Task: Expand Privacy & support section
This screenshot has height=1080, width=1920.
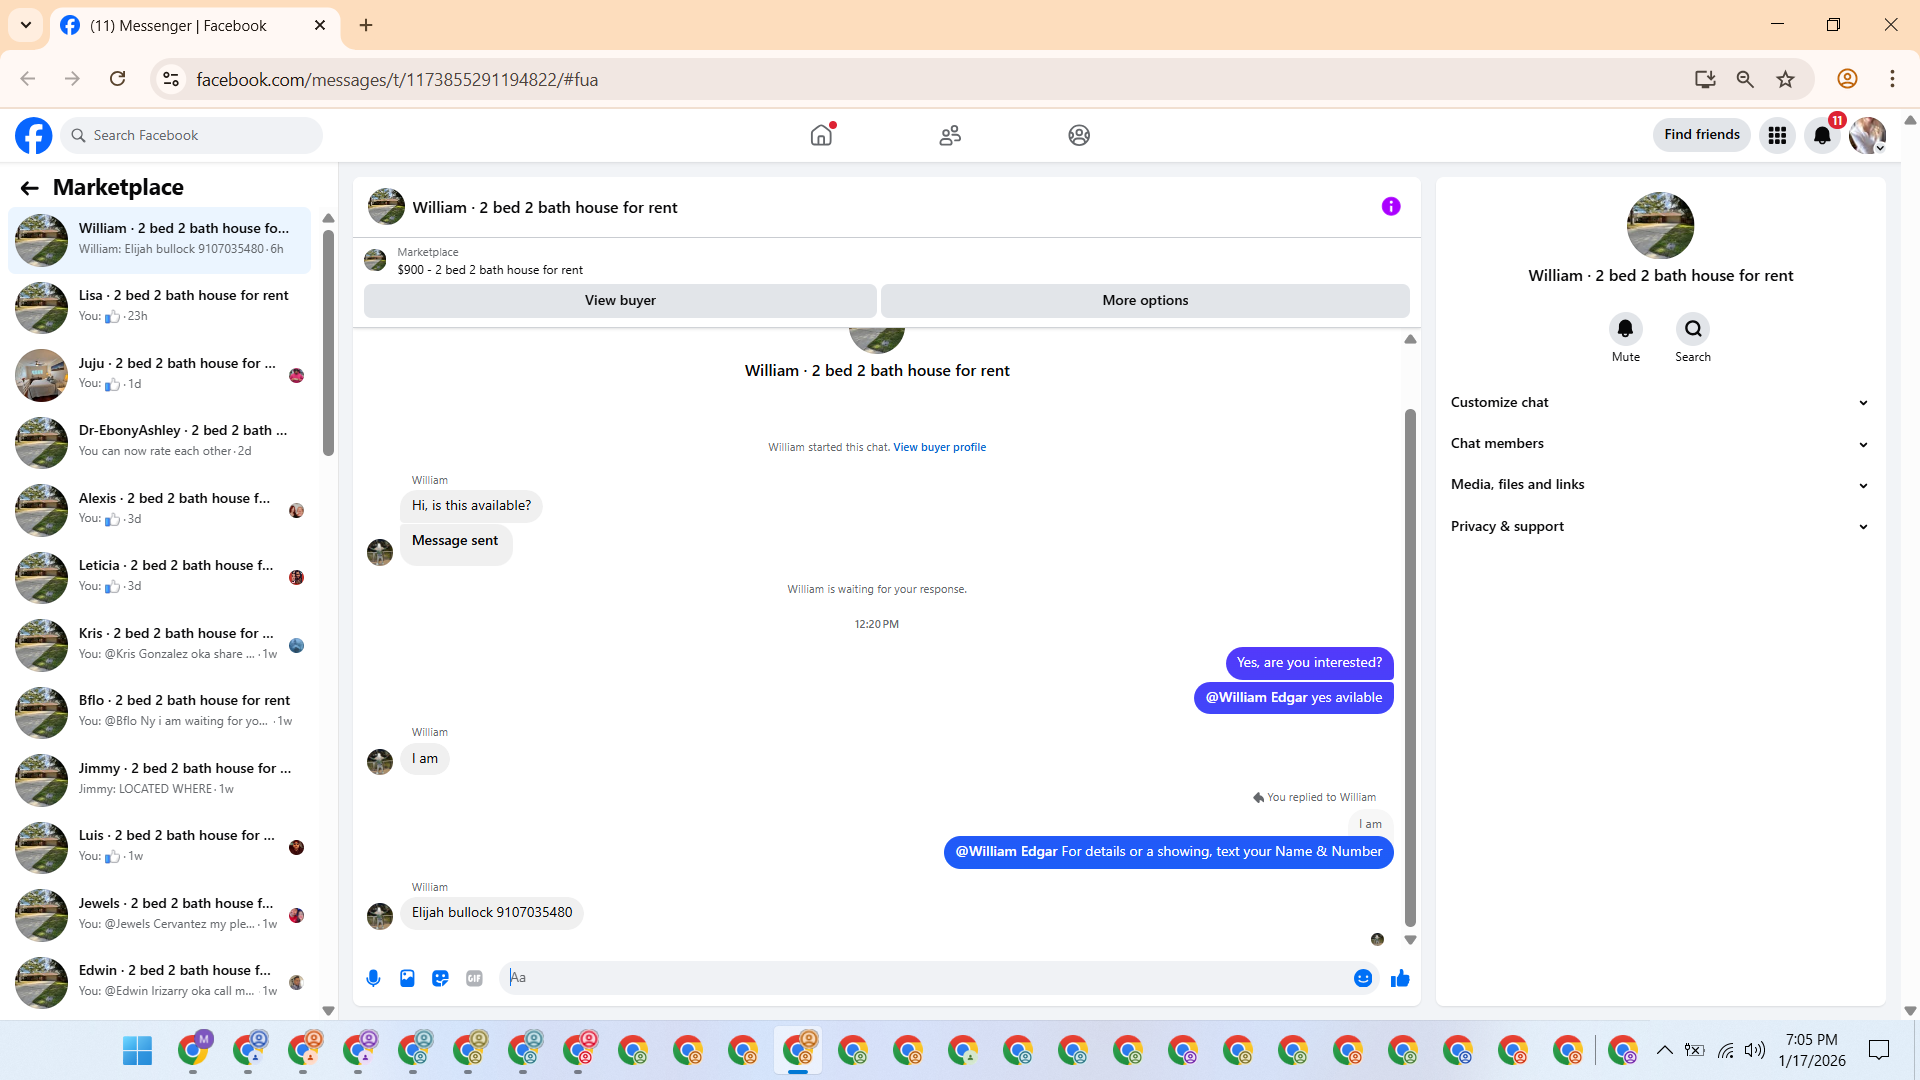Action: pyautogui.click(x=1660, y=526)
